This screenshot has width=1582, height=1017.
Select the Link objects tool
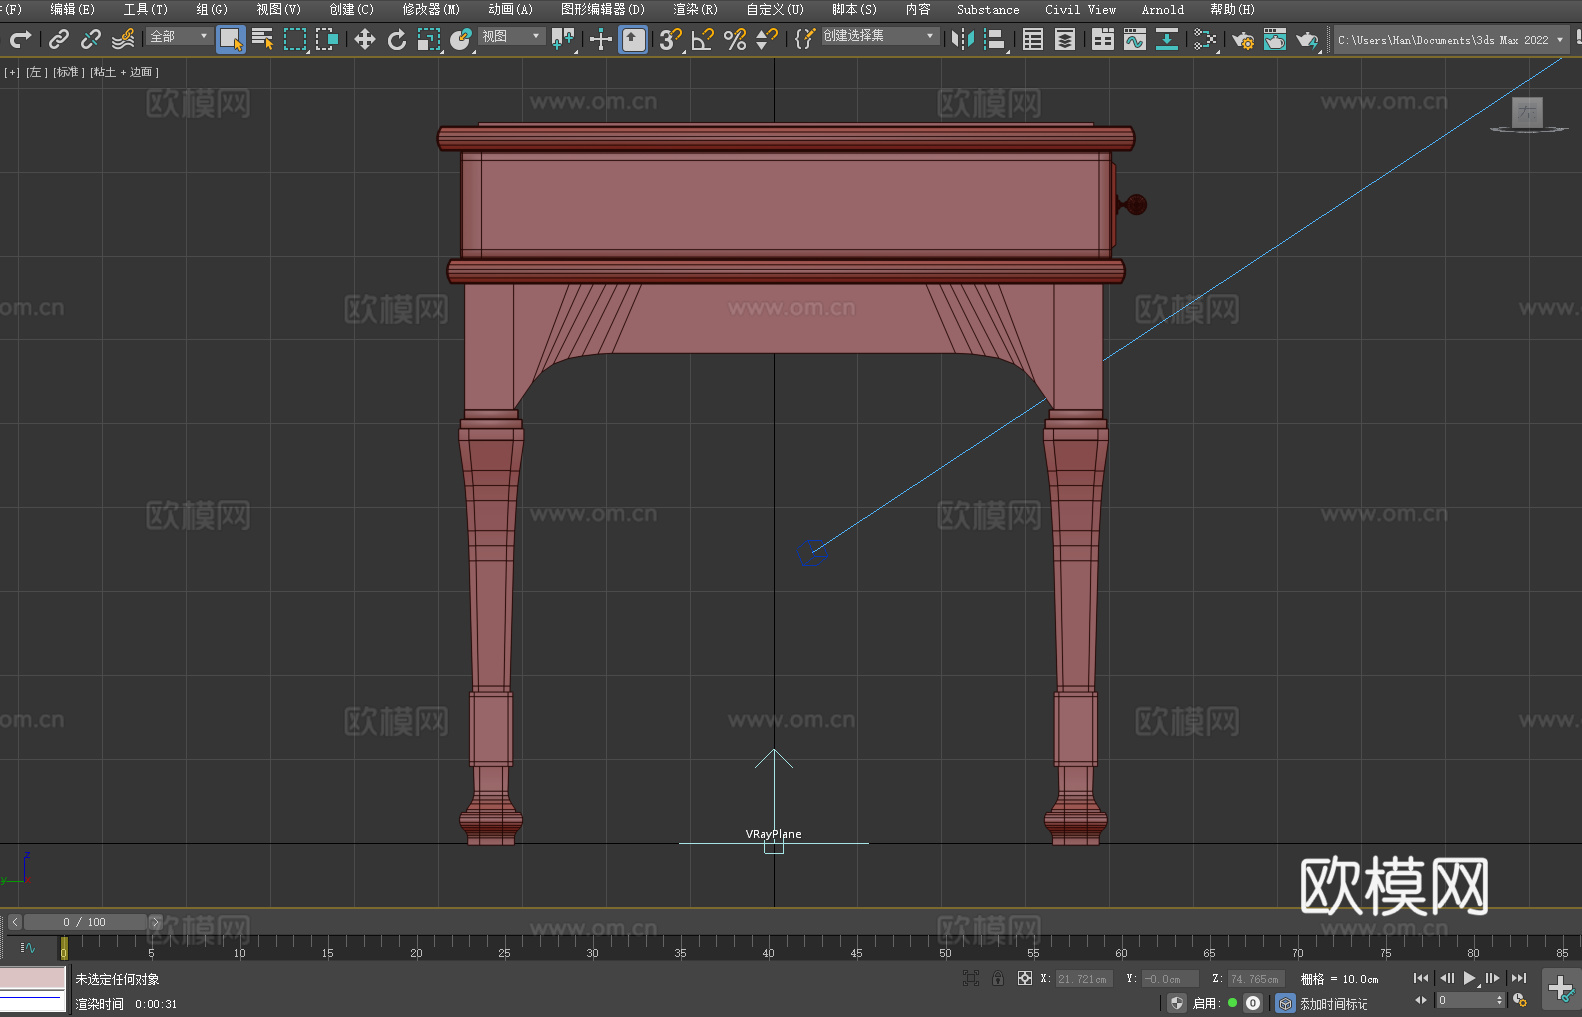(59, 39)
